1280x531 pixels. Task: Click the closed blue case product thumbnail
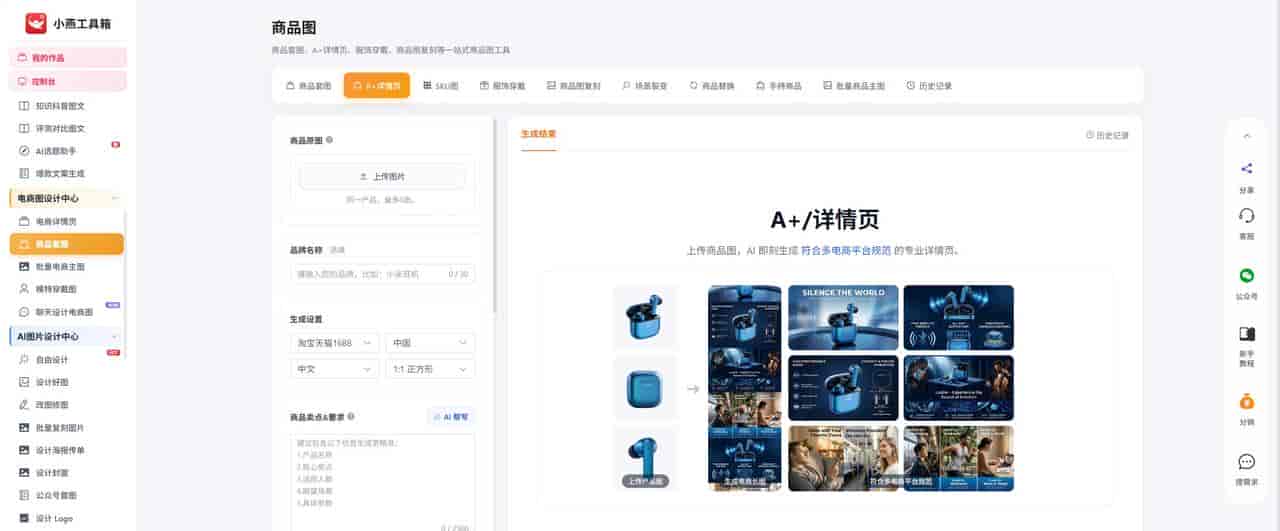click(645, 387)
